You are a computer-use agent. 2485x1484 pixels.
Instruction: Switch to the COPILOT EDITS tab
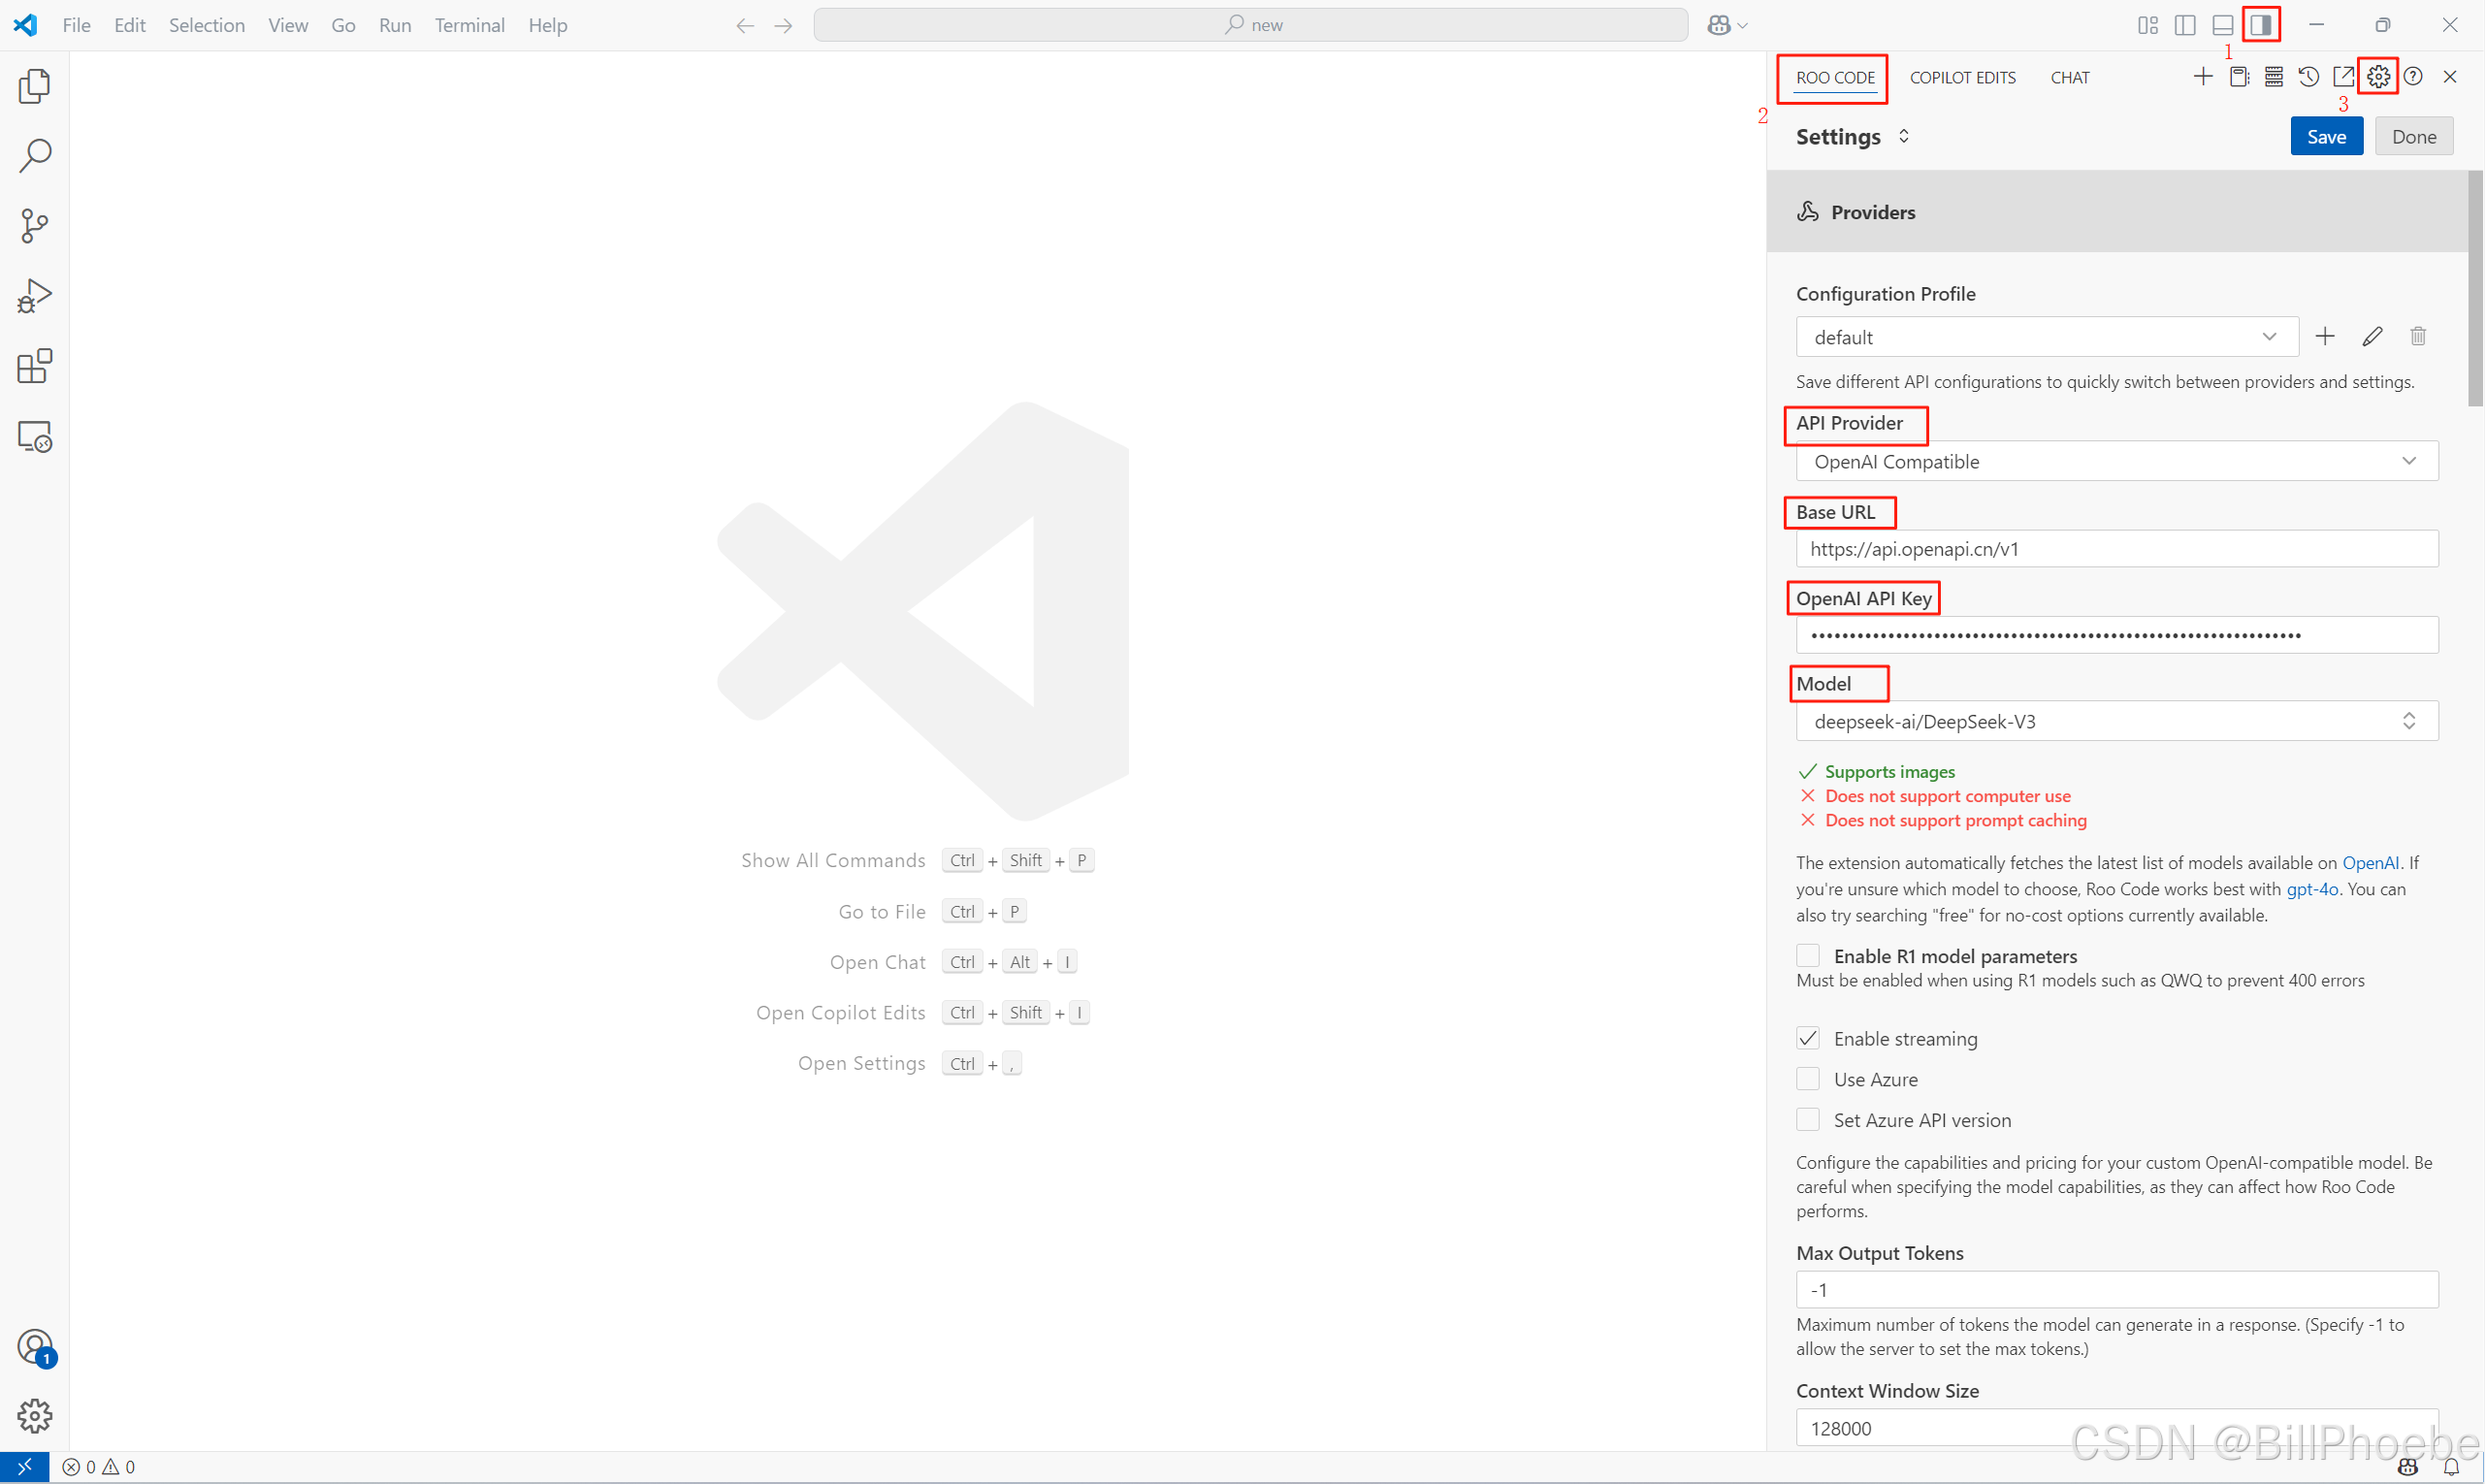point(1962,78)
